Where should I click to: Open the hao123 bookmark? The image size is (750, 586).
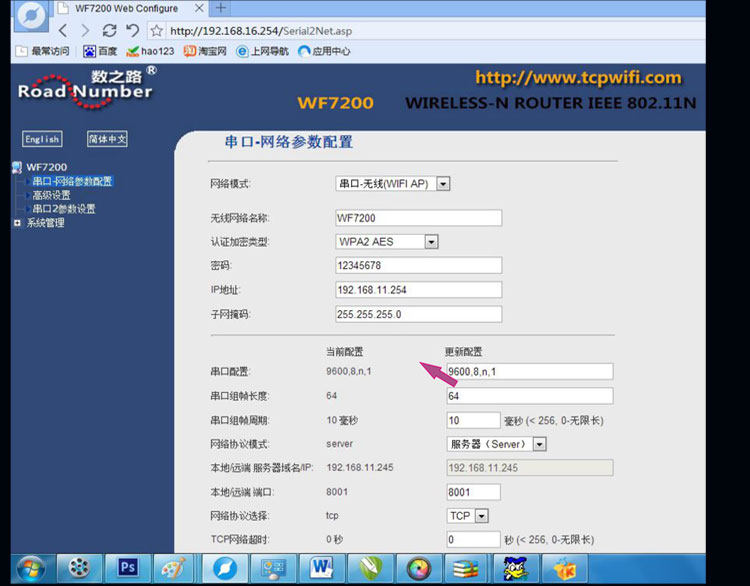pyautogui.click(x=150, y=51)
